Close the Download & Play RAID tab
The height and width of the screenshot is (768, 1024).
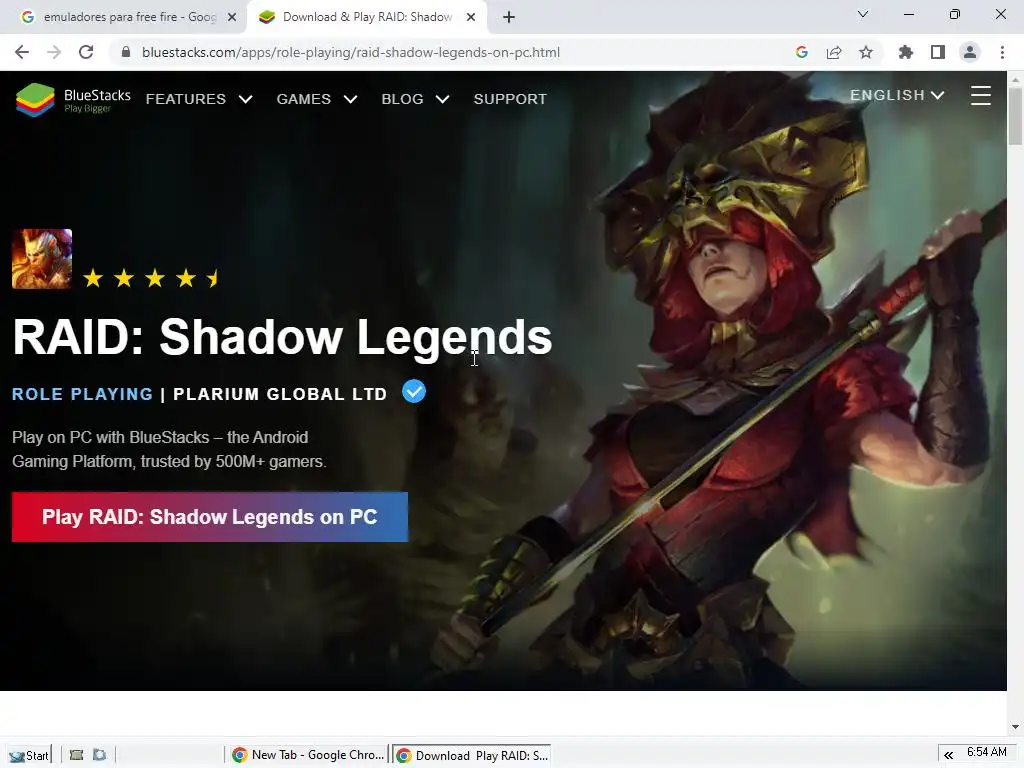(471, 17)
